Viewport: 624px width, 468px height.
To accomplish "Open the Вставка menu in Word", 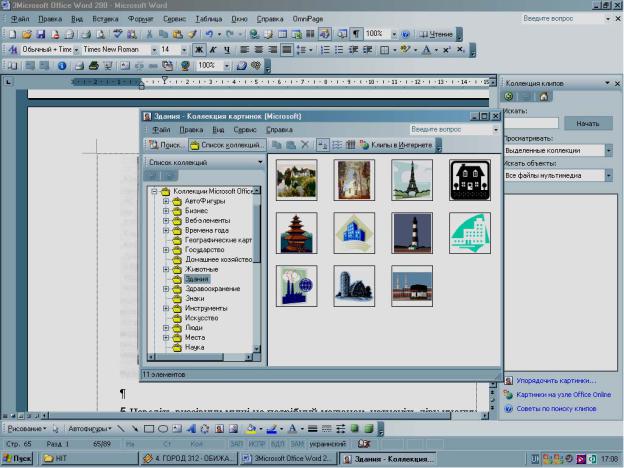I will (105, 19).
